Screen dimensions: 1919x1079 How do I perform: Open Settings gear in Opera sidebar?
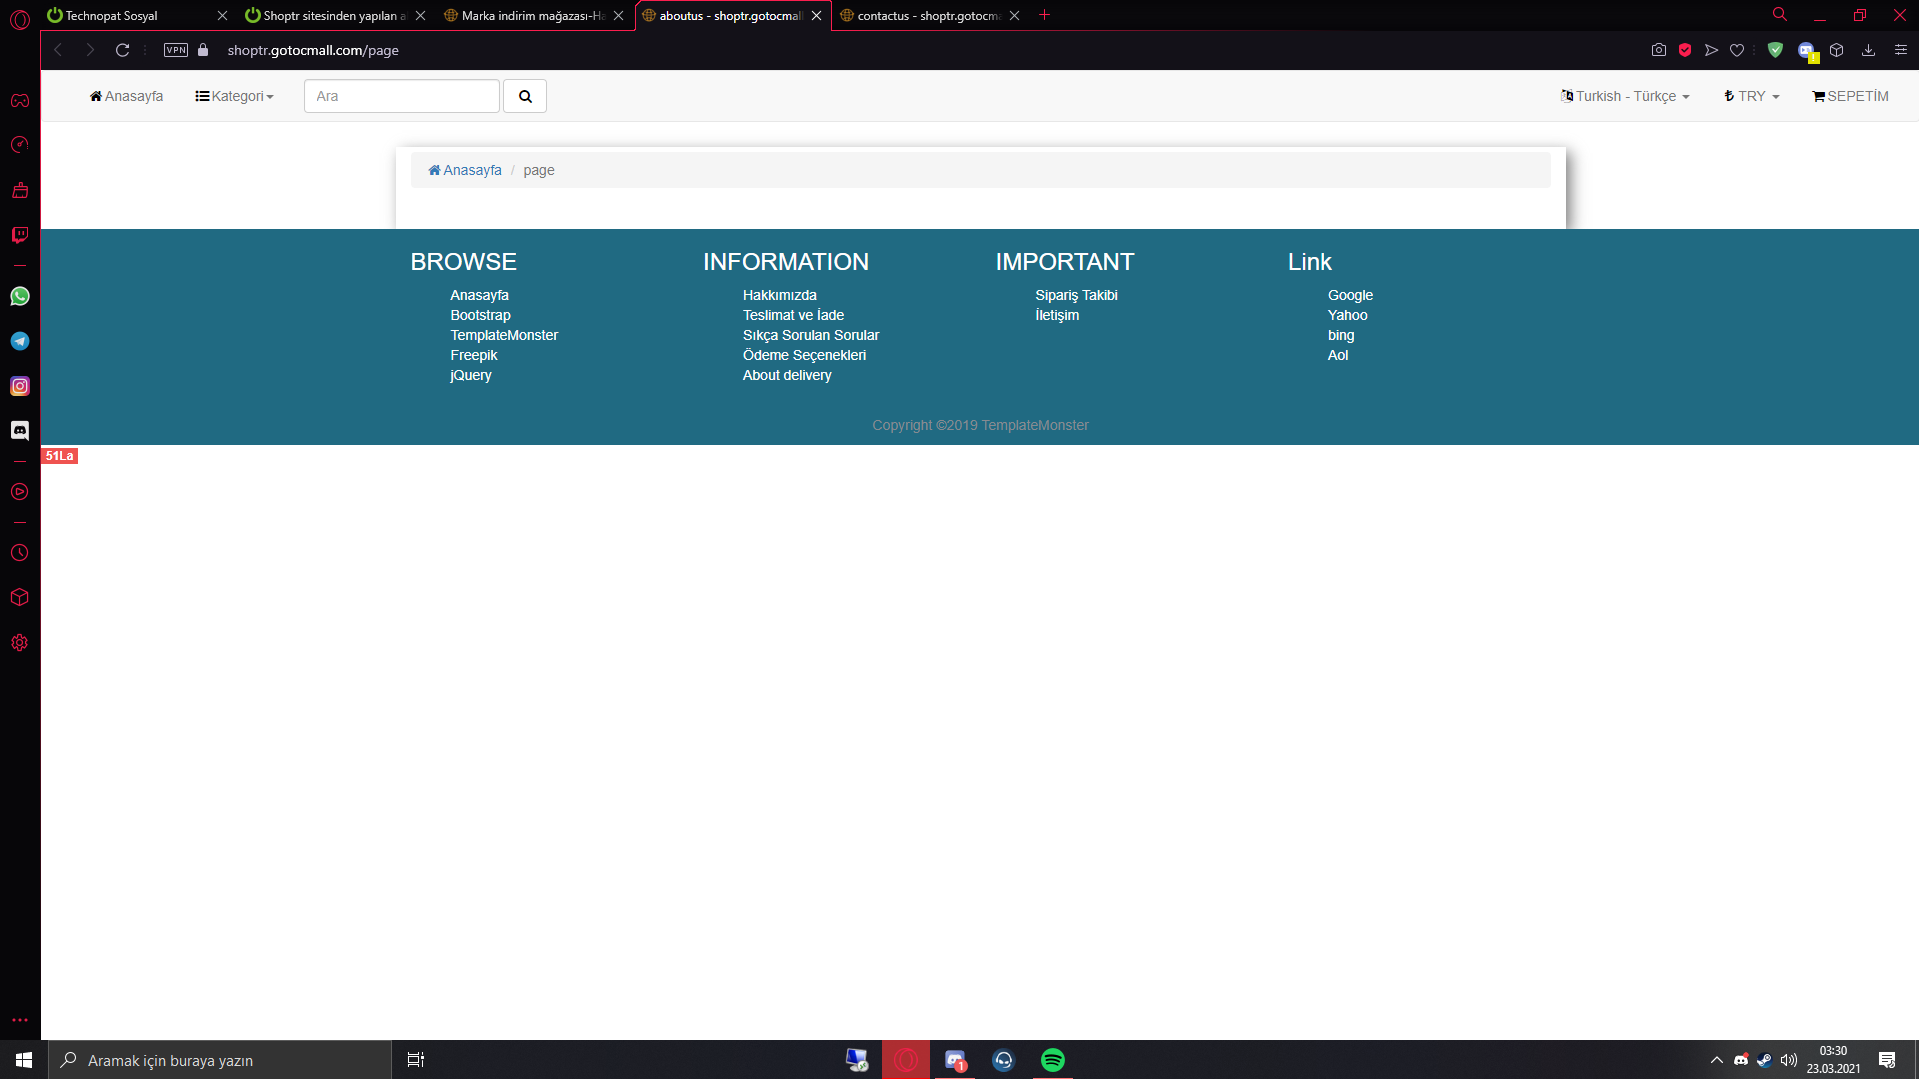[x=20, y=643]
